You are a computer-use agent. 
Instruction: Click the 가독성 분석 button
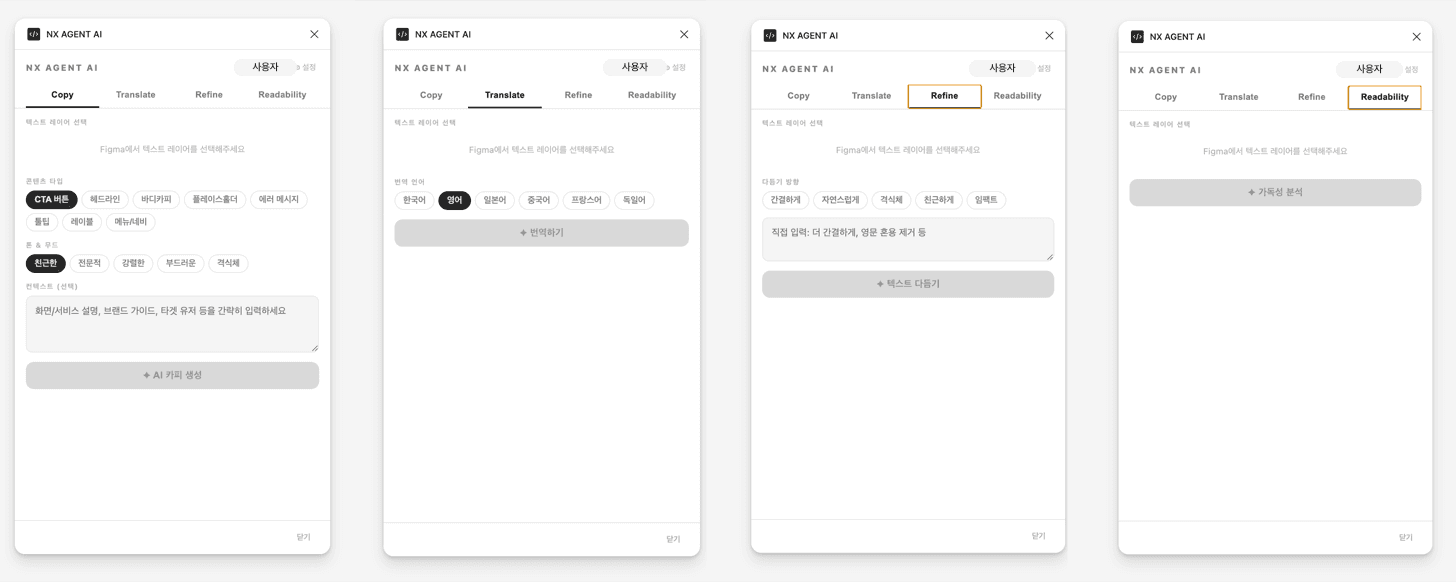(1275, 192)
